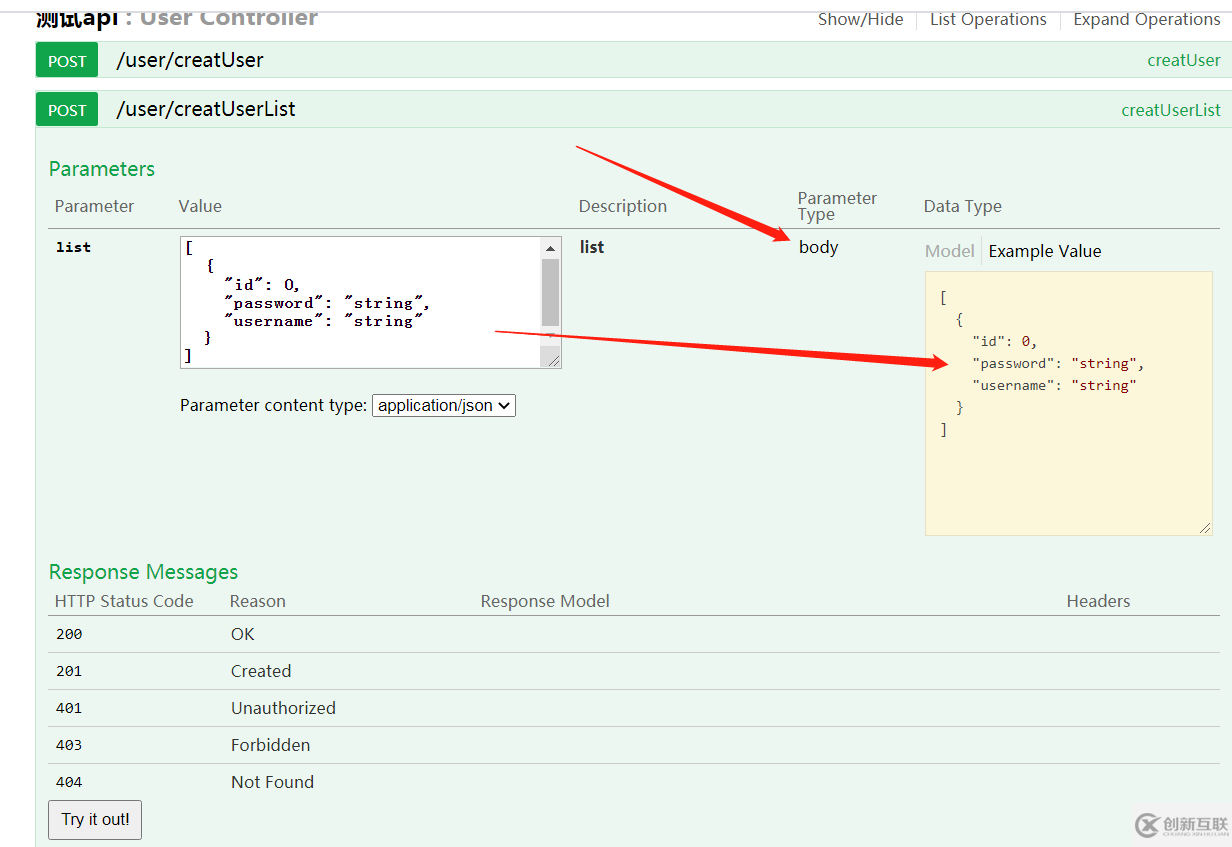Viewport: 1232px width, 847px height.
Task: Click the textarea scrollbar down arrow
Action: [x=551, y=338]
